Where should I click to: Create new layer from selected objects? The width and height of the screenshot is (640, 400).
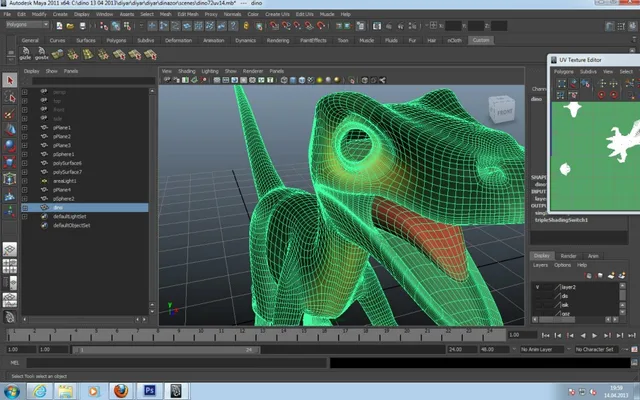coord(622,276)
